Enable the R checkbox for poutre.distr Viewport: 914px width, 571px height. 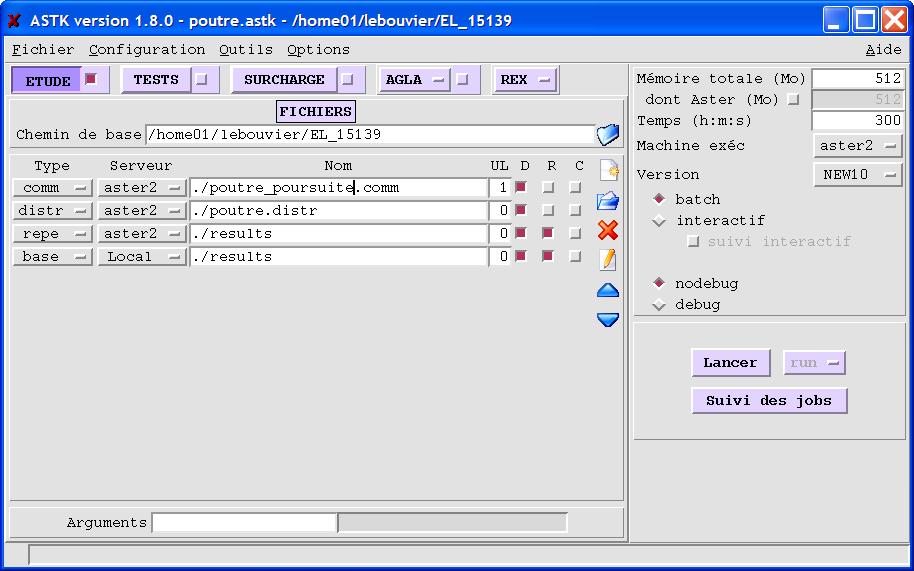point(548,211)
